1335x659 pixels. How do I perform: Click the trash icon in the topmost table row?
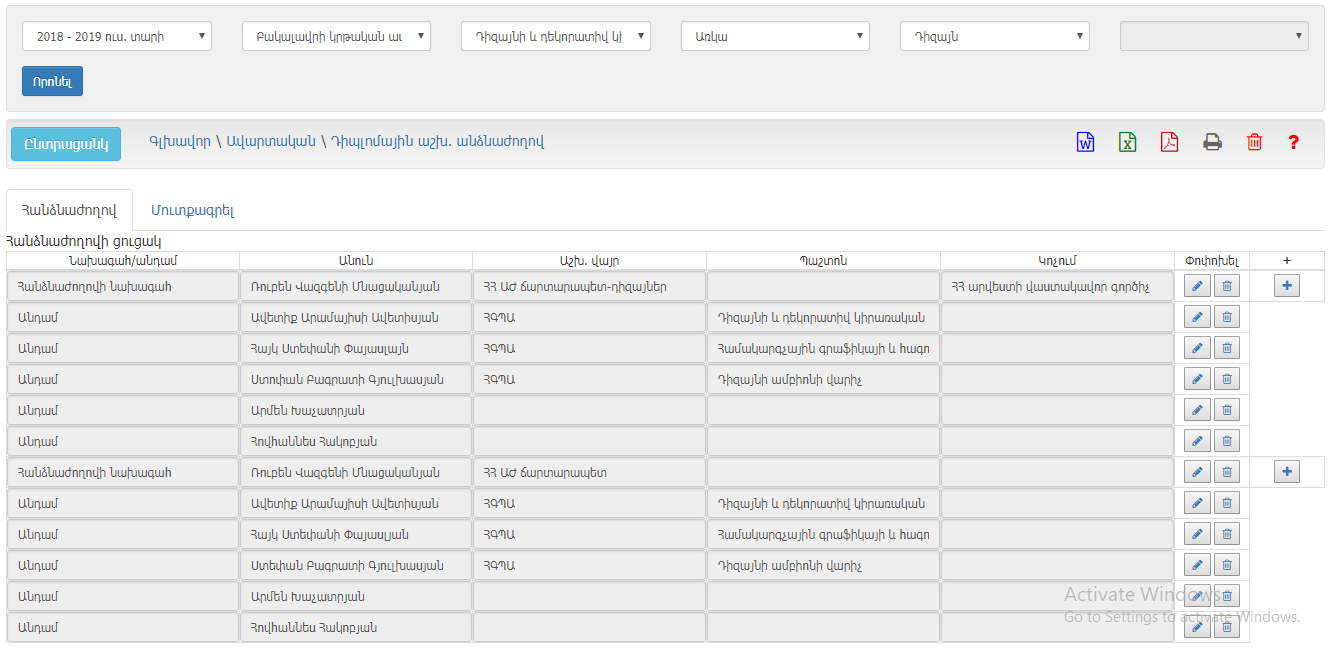coord(1227,286)
